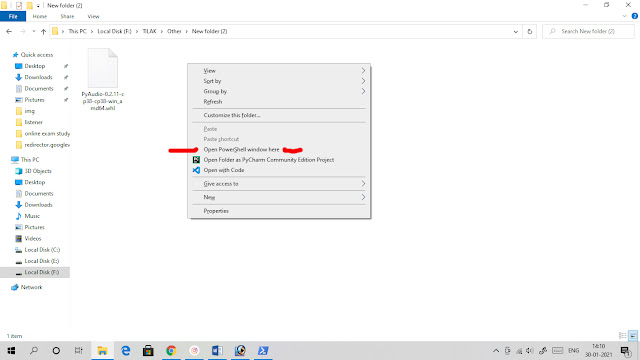Open Microsoft Store on taskbar
Image resolution: width=640 pixels, height=360 pixels.
(x=148, y=351)
